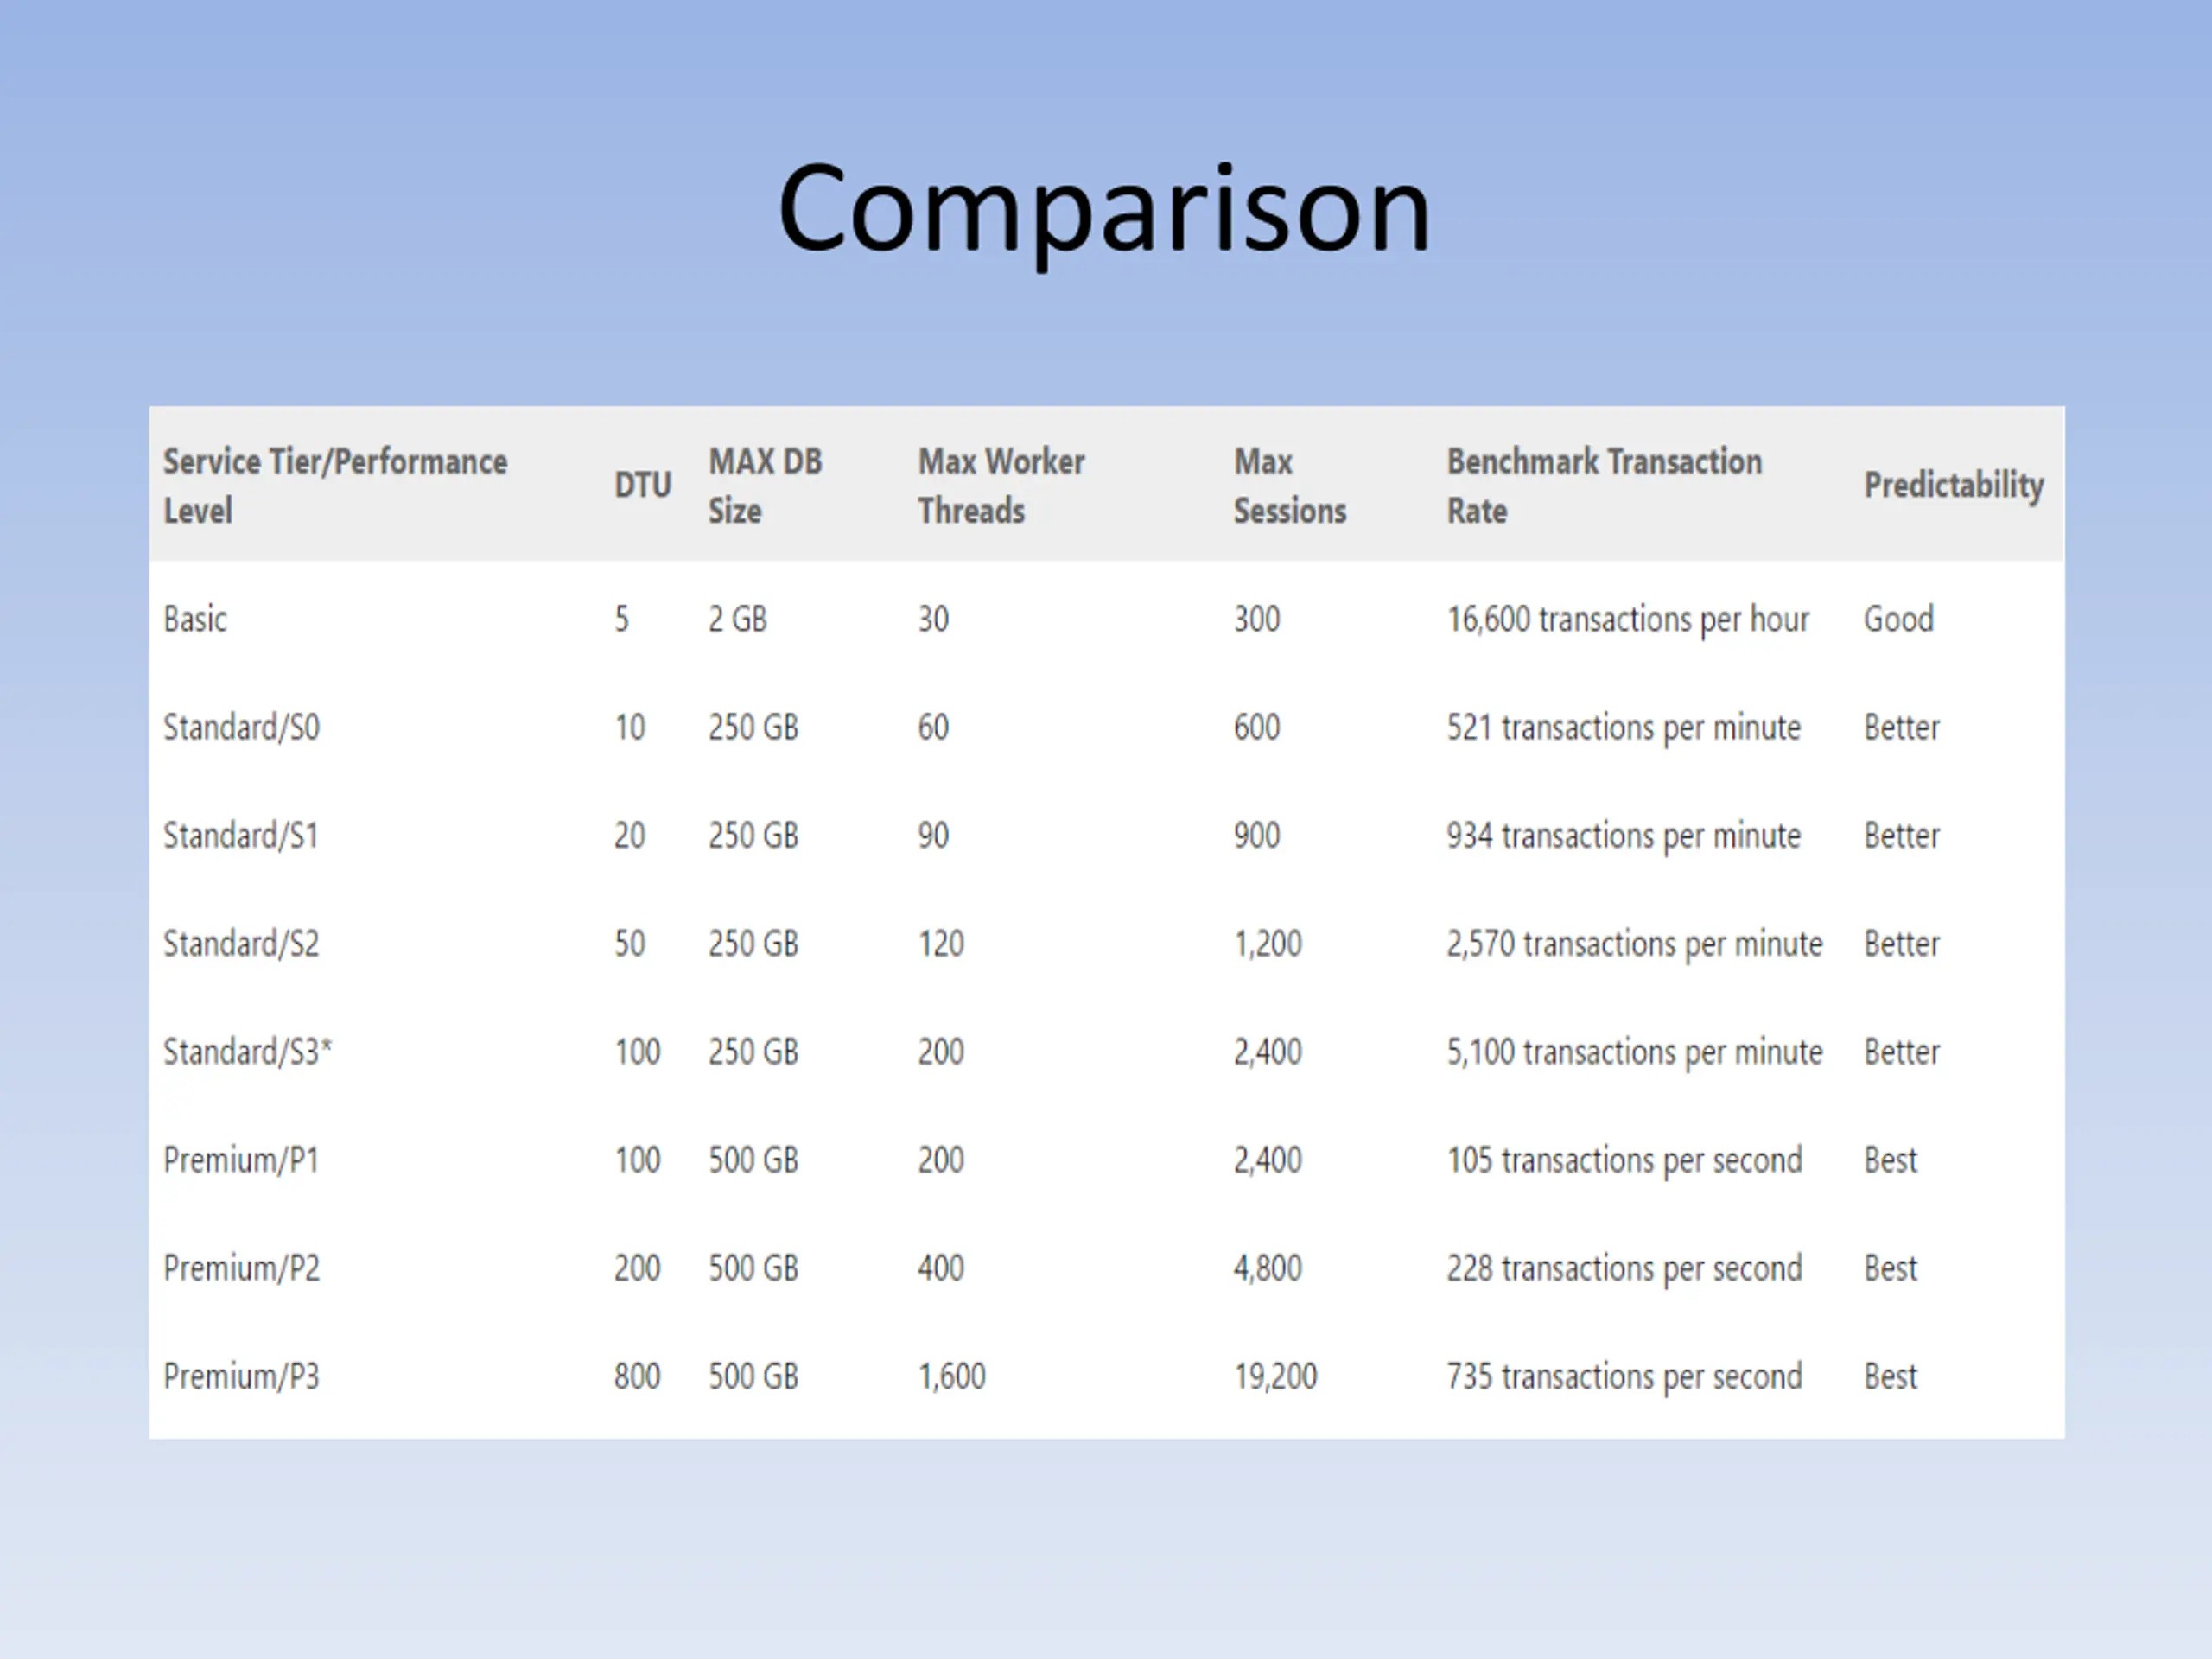Select the '120' worker threads cell

(941, 943)
